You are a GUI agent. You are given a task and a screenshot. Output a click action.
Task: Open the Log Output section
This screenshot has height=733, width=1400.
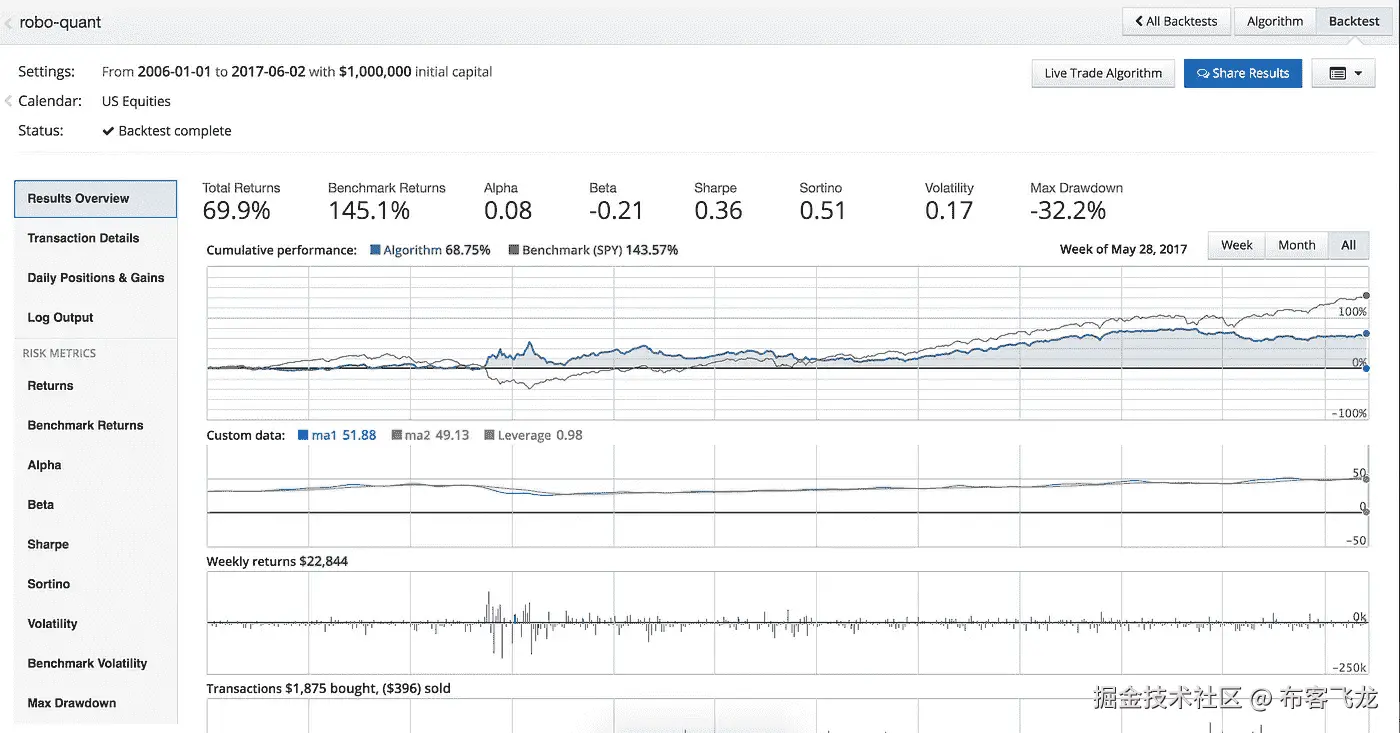[x=60, y=318]
